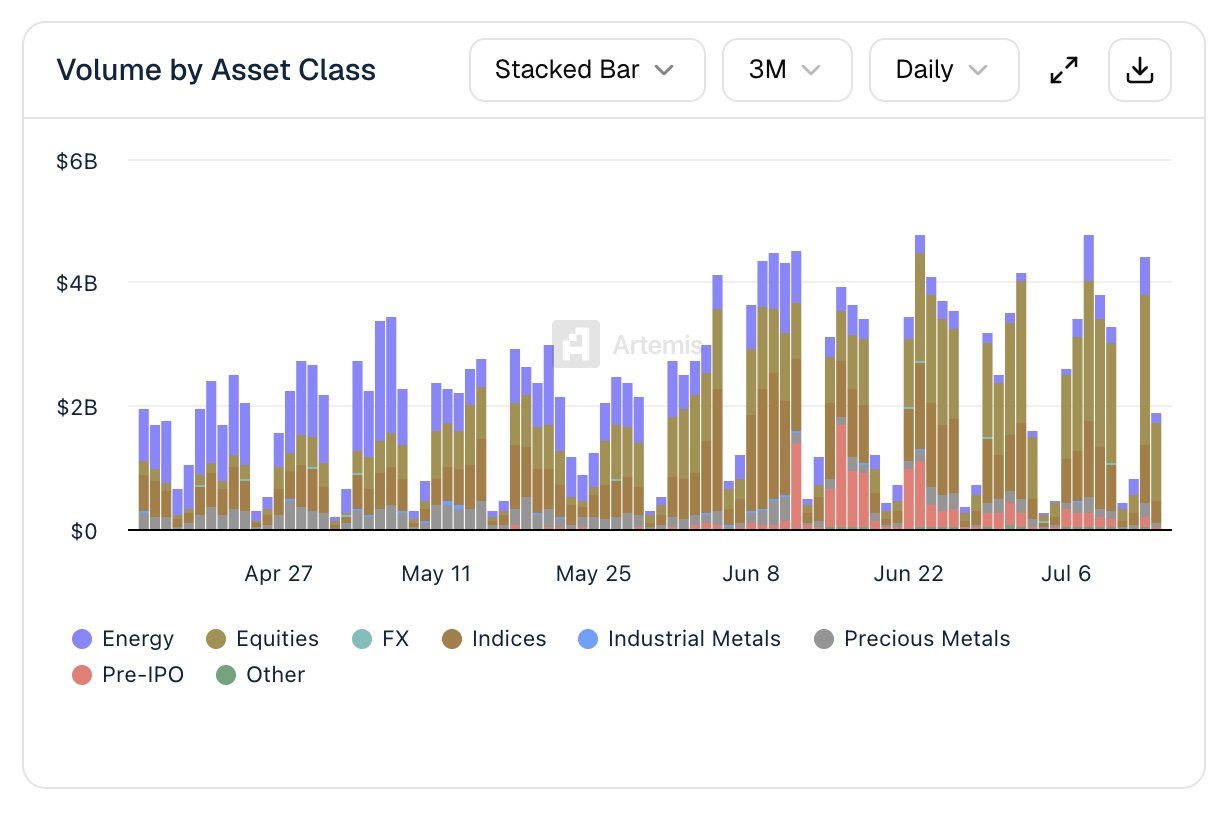Viewport: 1226px width, 814px height.
Task: Click the Volume by Asset Class title
Action: pyautogui.click(x=216, y=70)
